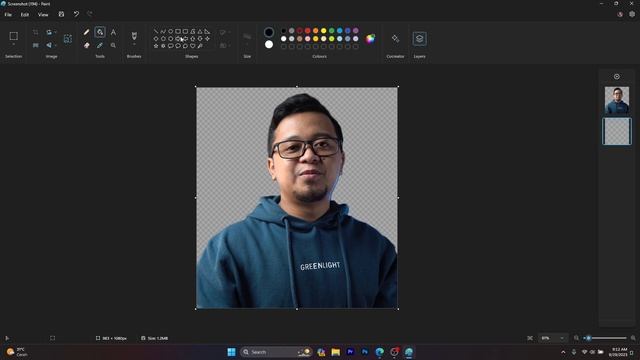Click the taskbar Search box

(x=276, y=352)
